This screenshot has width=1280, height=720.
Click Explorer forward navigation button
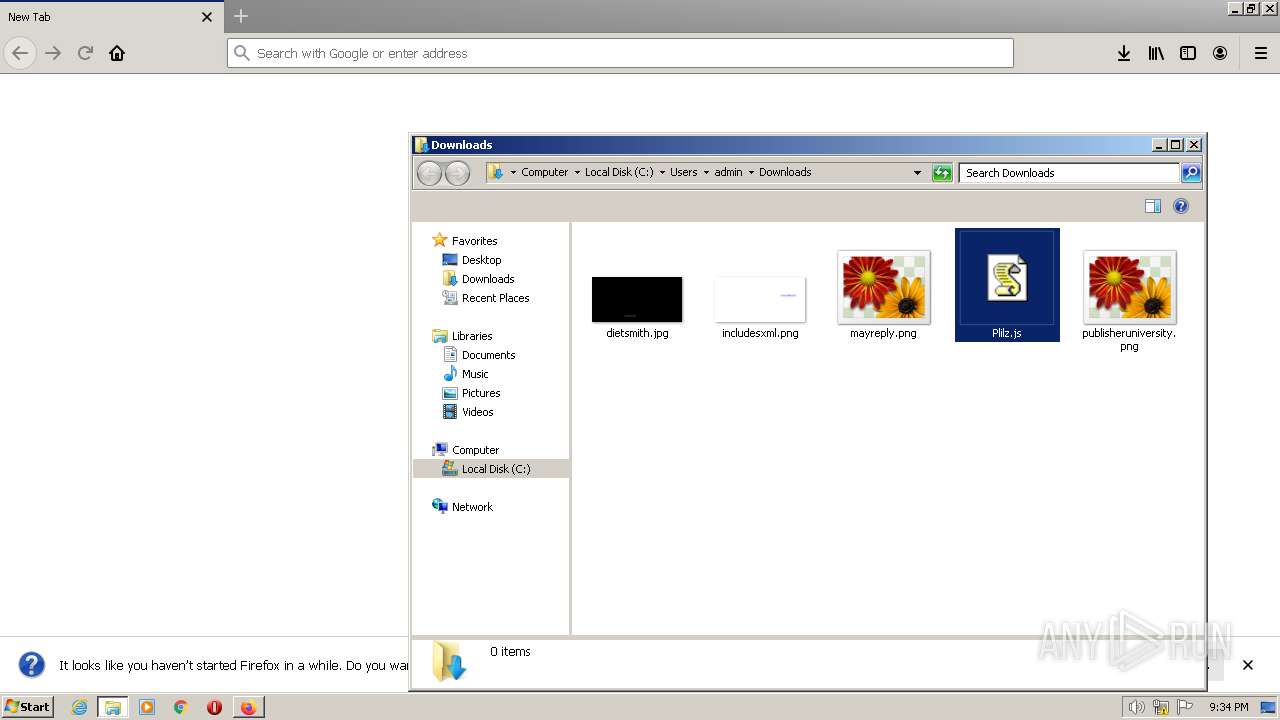(x=457, y=173)
